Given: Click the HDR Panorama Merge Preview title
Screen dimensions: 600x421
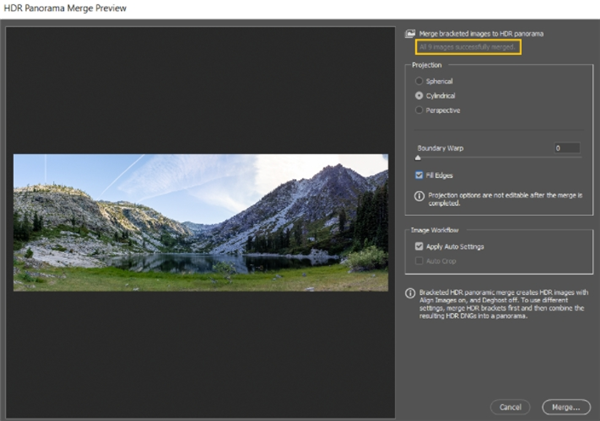Looking at the screenshot, I should [x=65, y=9].
